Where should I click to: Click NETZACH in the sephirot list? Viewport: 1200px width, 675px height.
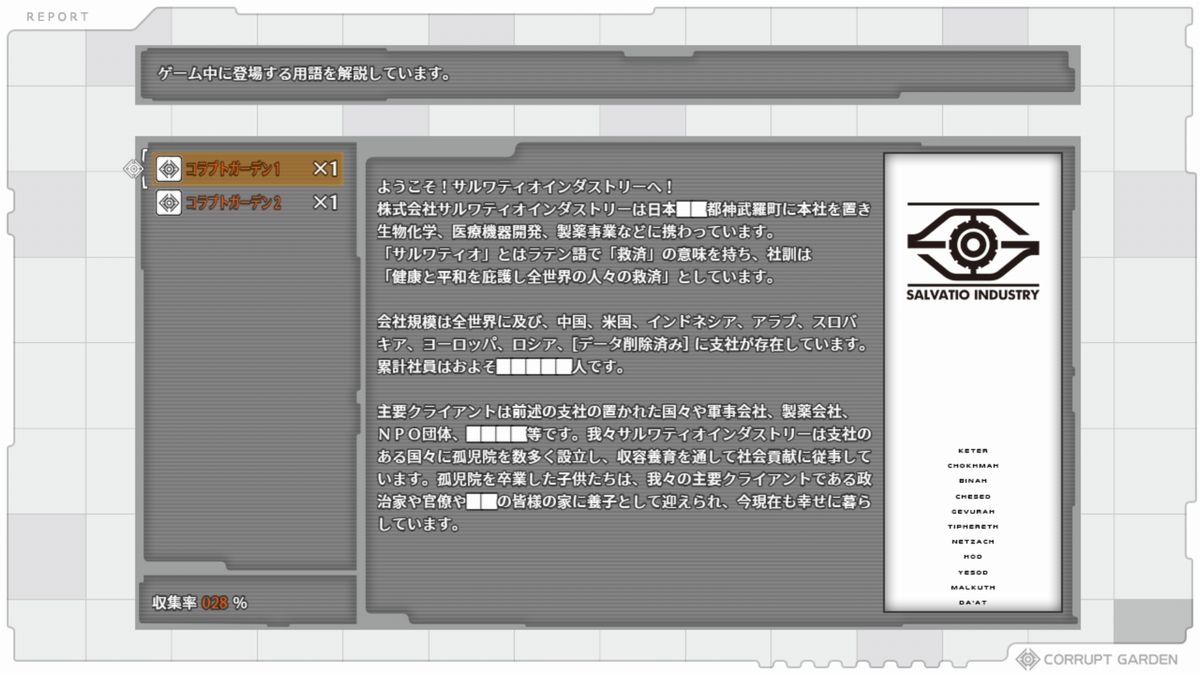point(972,542)
